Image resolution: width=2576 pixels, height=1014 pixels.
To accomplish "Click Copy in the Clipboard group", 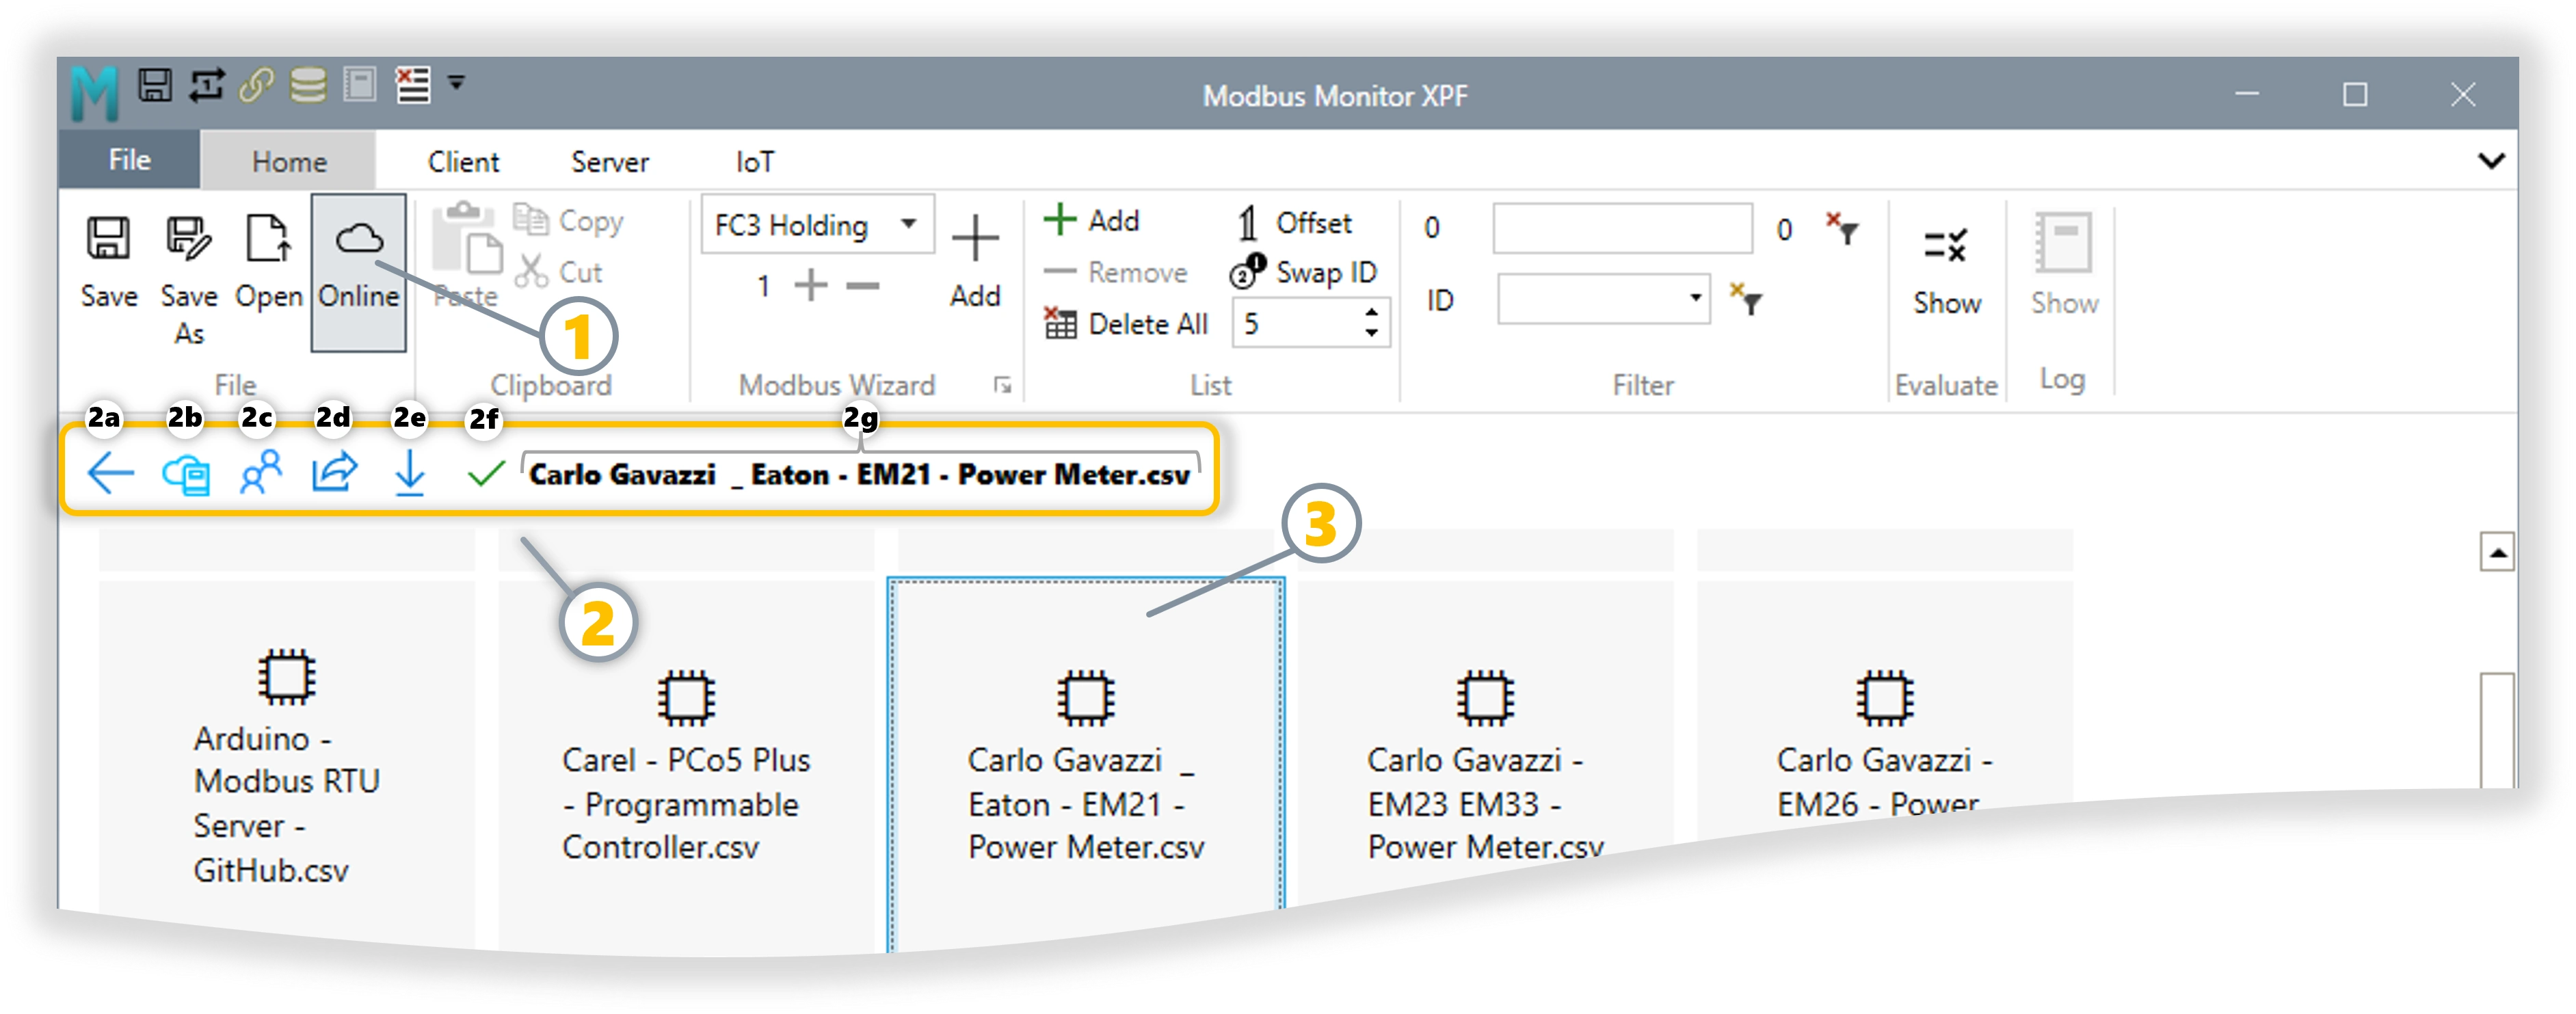I will click(x=569, y=220).
